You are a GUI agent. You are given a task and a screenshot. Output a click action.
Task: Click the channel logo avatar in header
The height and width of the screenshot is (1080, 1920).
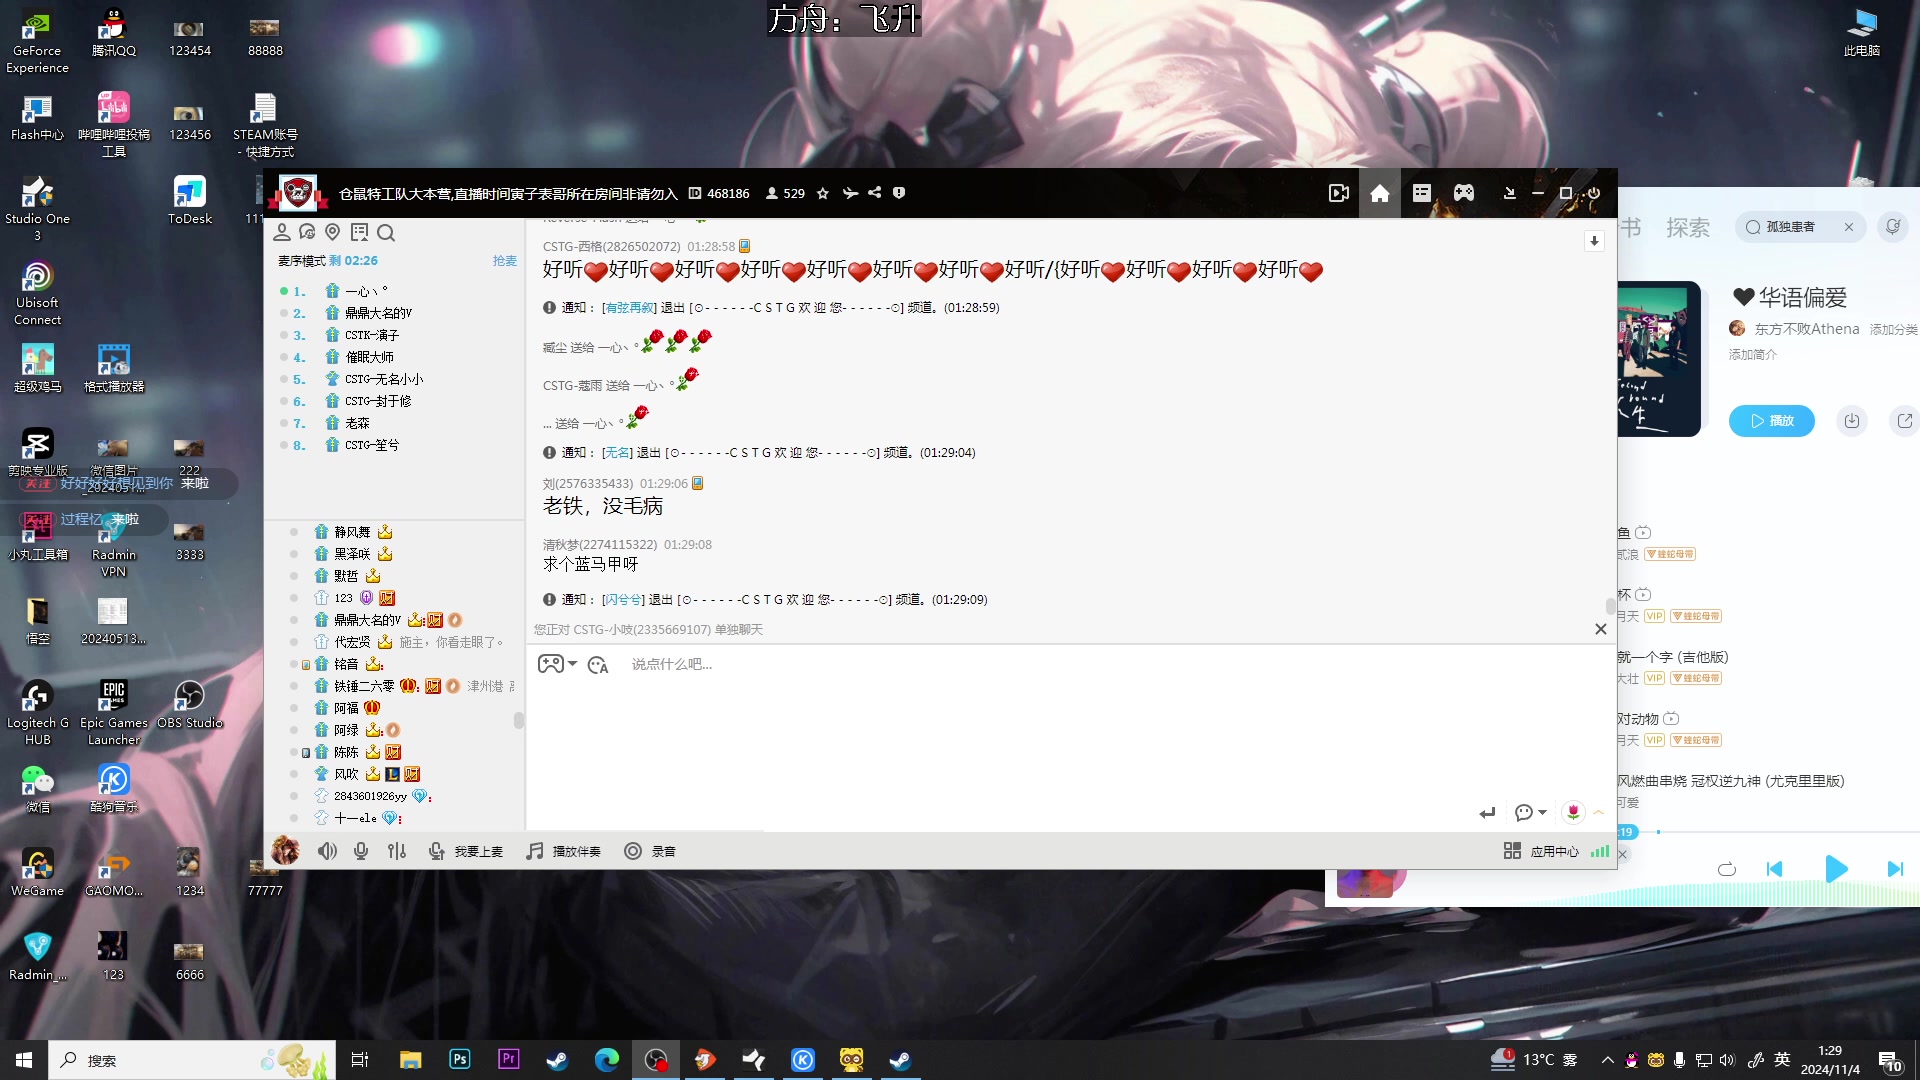click(297, 192)
